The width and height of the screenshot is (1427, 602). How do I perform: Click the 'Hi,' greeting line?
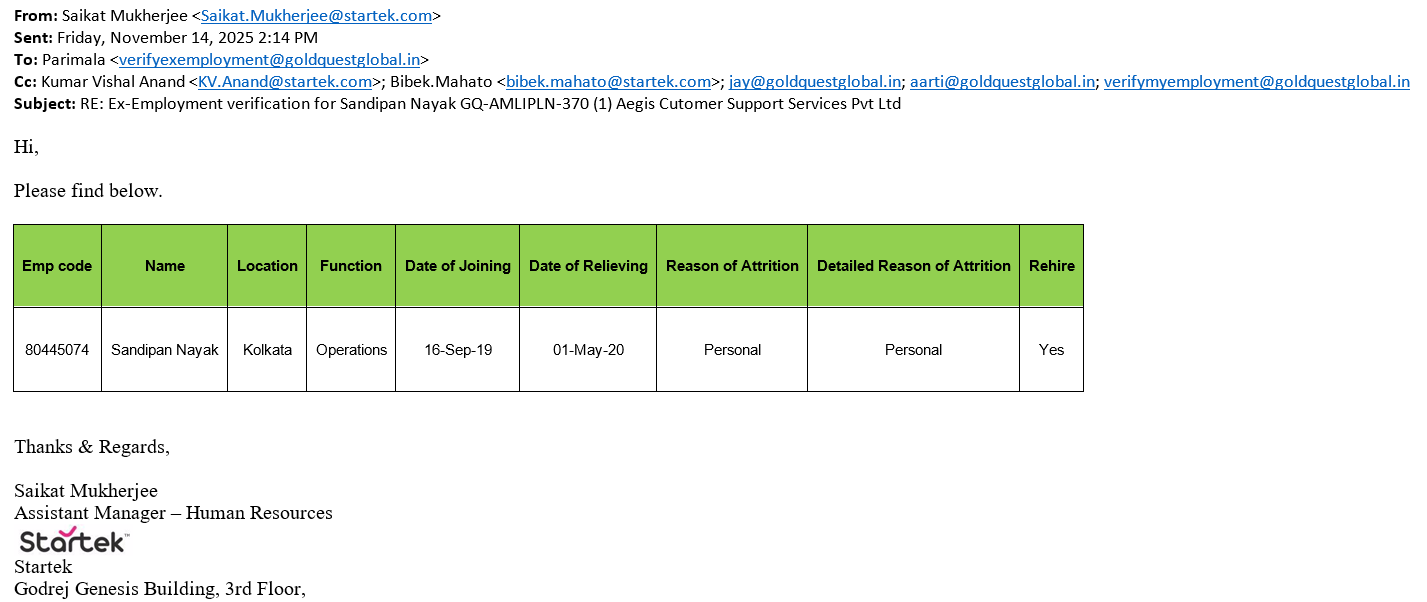(26, 147)
